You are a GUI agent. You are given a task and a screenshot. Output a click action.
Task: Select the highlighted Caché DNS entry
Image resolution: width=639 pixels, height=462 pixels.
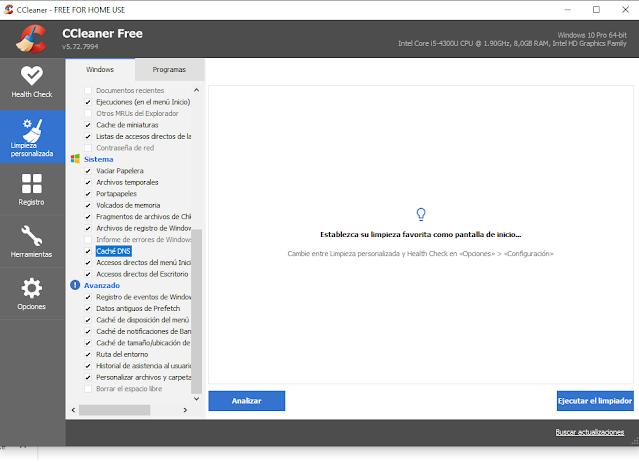(113, 251)
